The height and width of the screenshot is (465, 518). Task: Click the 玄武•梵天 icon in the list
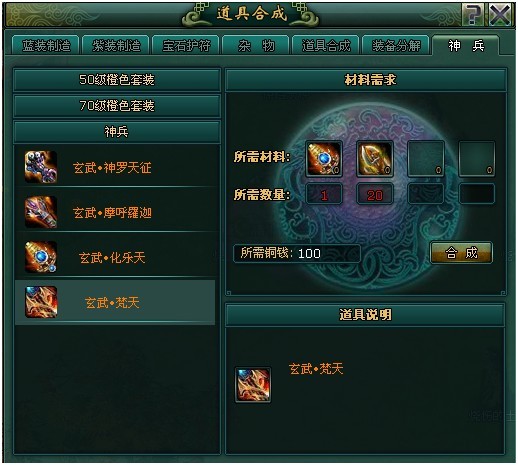(41, 302)
